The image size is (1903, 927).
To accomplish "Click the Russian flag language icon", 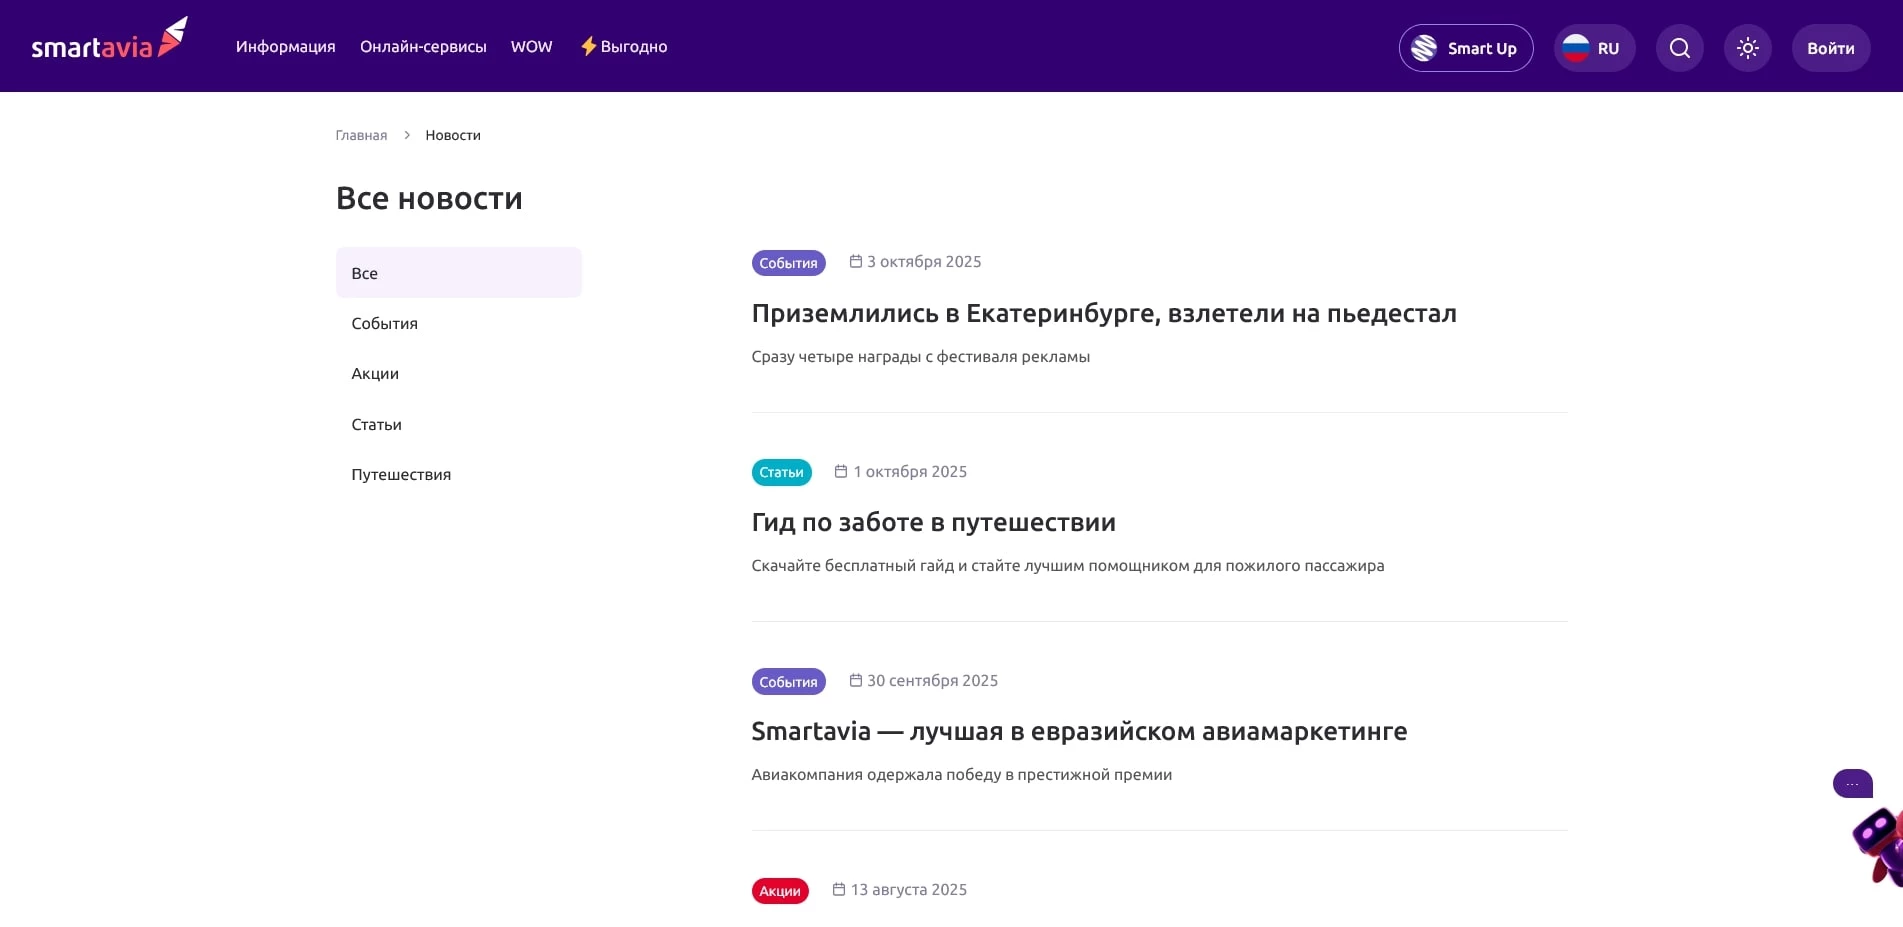I will coord(1577,47).
